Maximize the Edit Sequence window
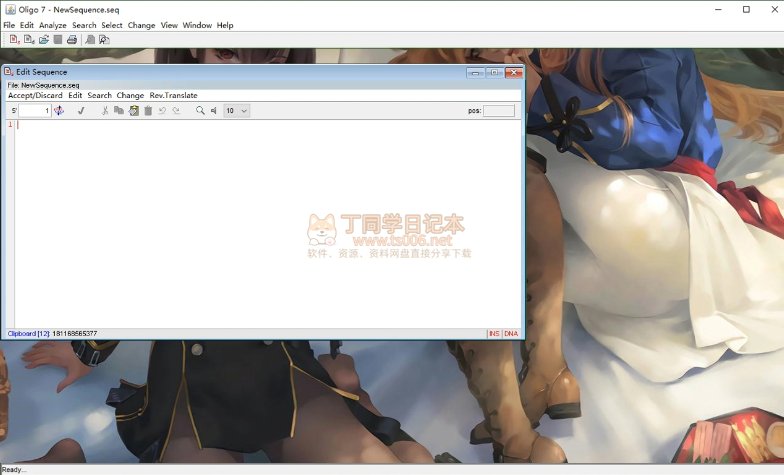The image size is (784, 475). click(494, 73)
